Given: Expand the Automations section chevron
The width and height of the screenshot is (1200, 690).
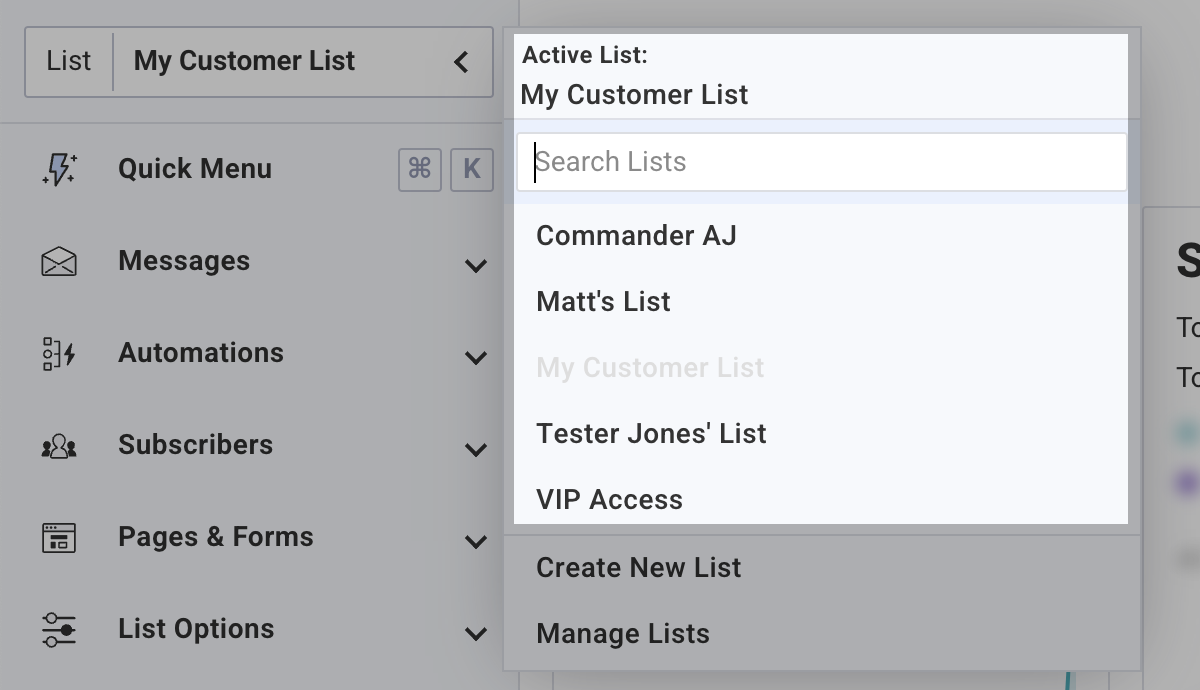Looking at the screenshot, I should click(x=476, y=357).
